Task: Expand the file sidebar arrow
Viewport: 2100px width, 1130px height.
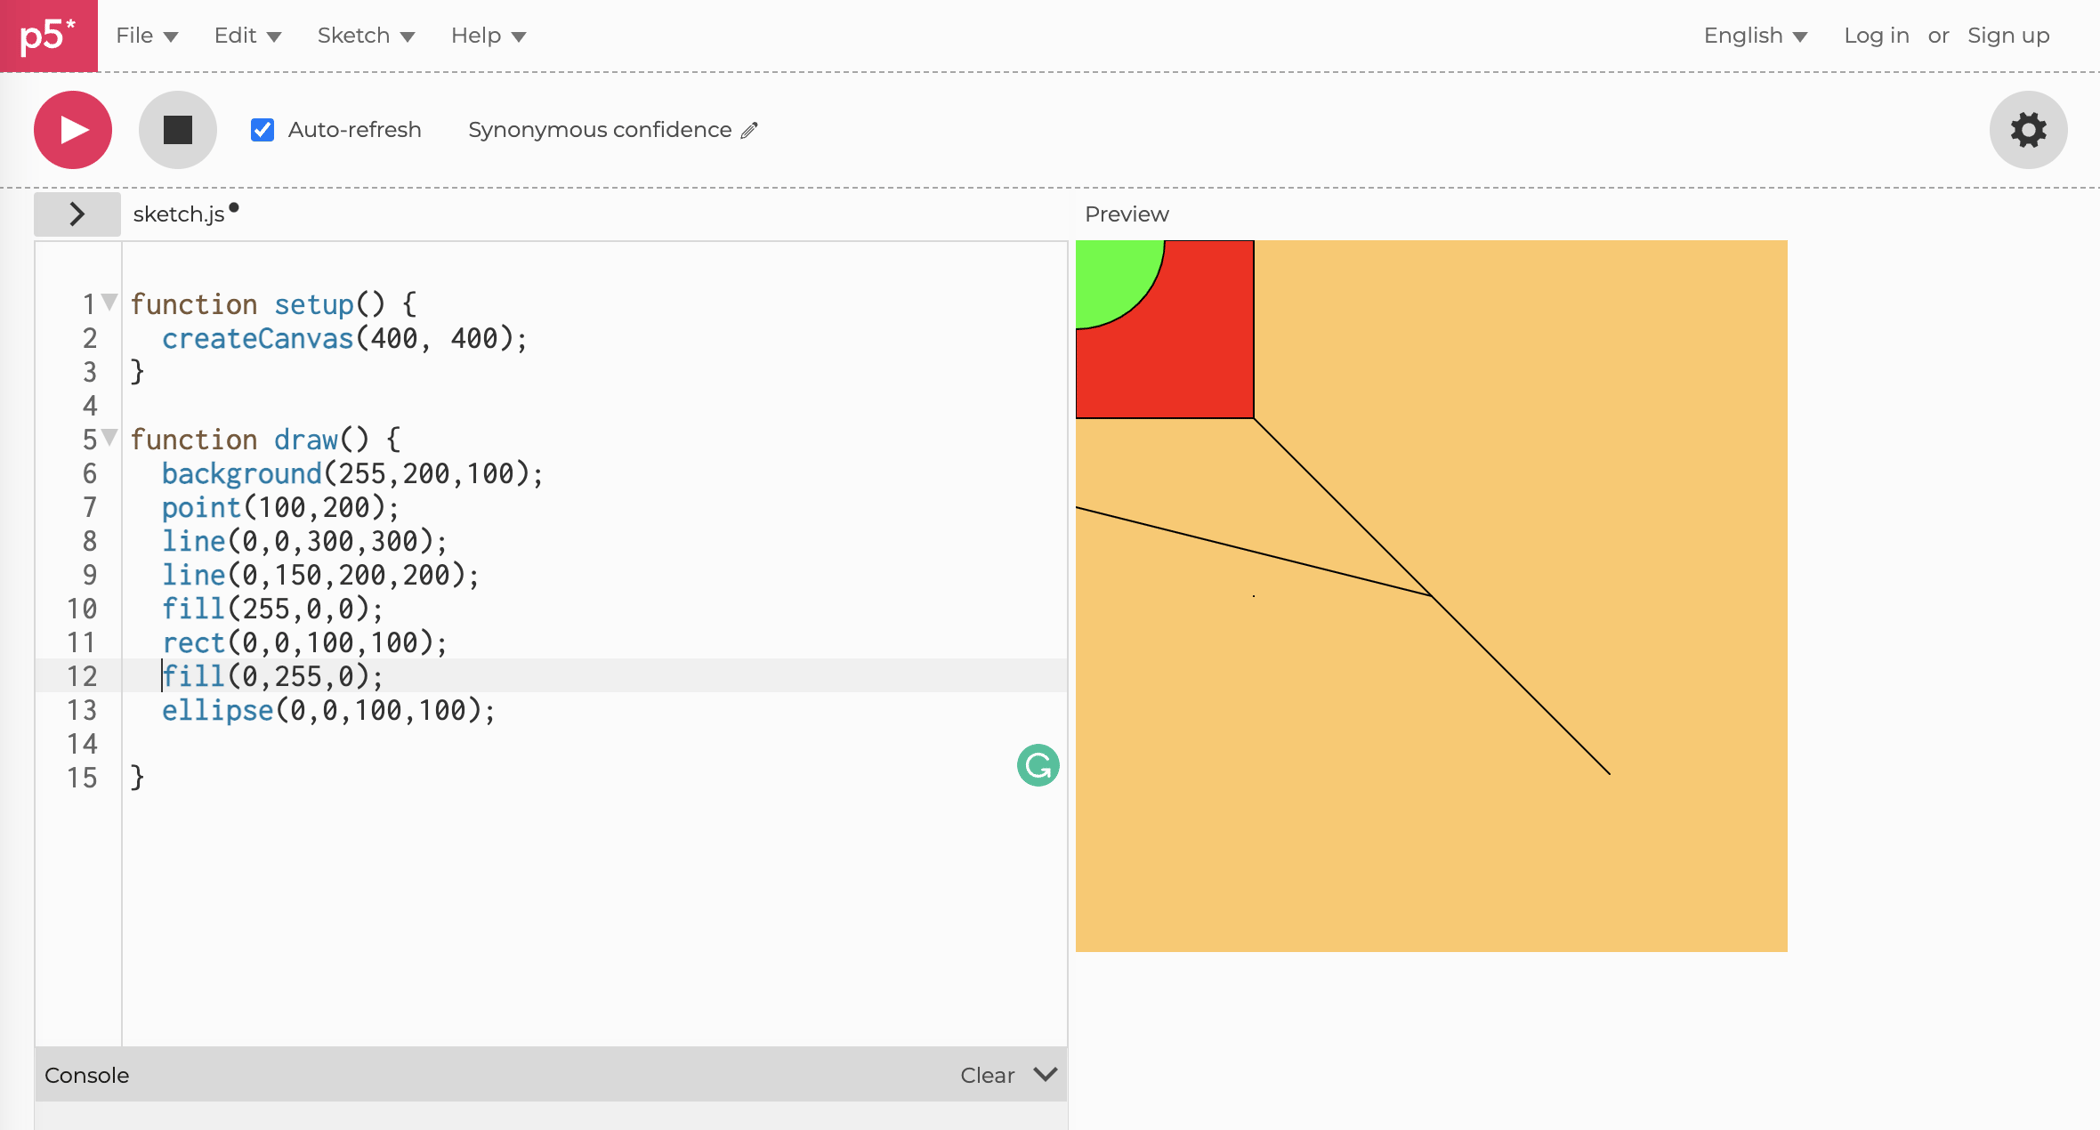Action: [77, 214]
